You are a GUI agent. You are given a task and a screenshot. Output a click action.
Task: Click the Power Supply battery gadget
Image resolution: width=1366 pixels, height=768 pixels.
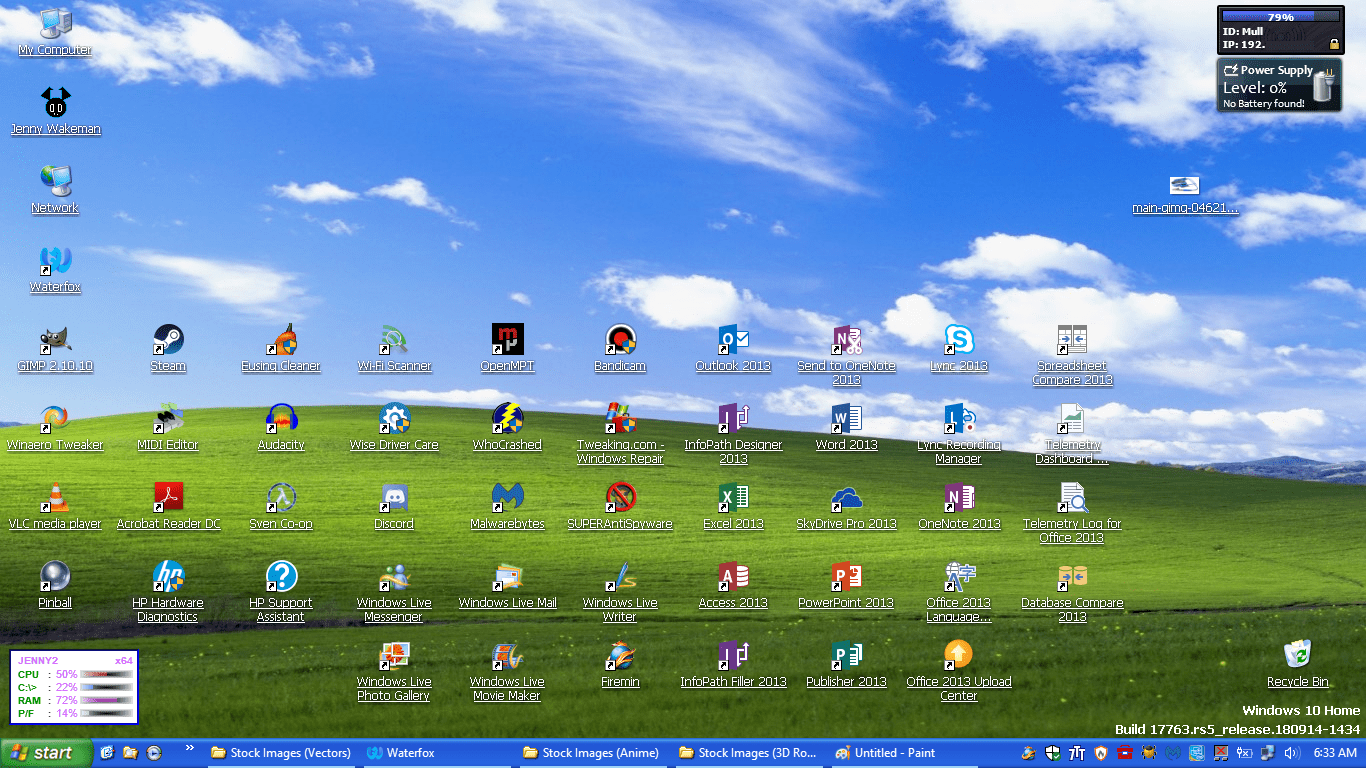point(1279,85)
